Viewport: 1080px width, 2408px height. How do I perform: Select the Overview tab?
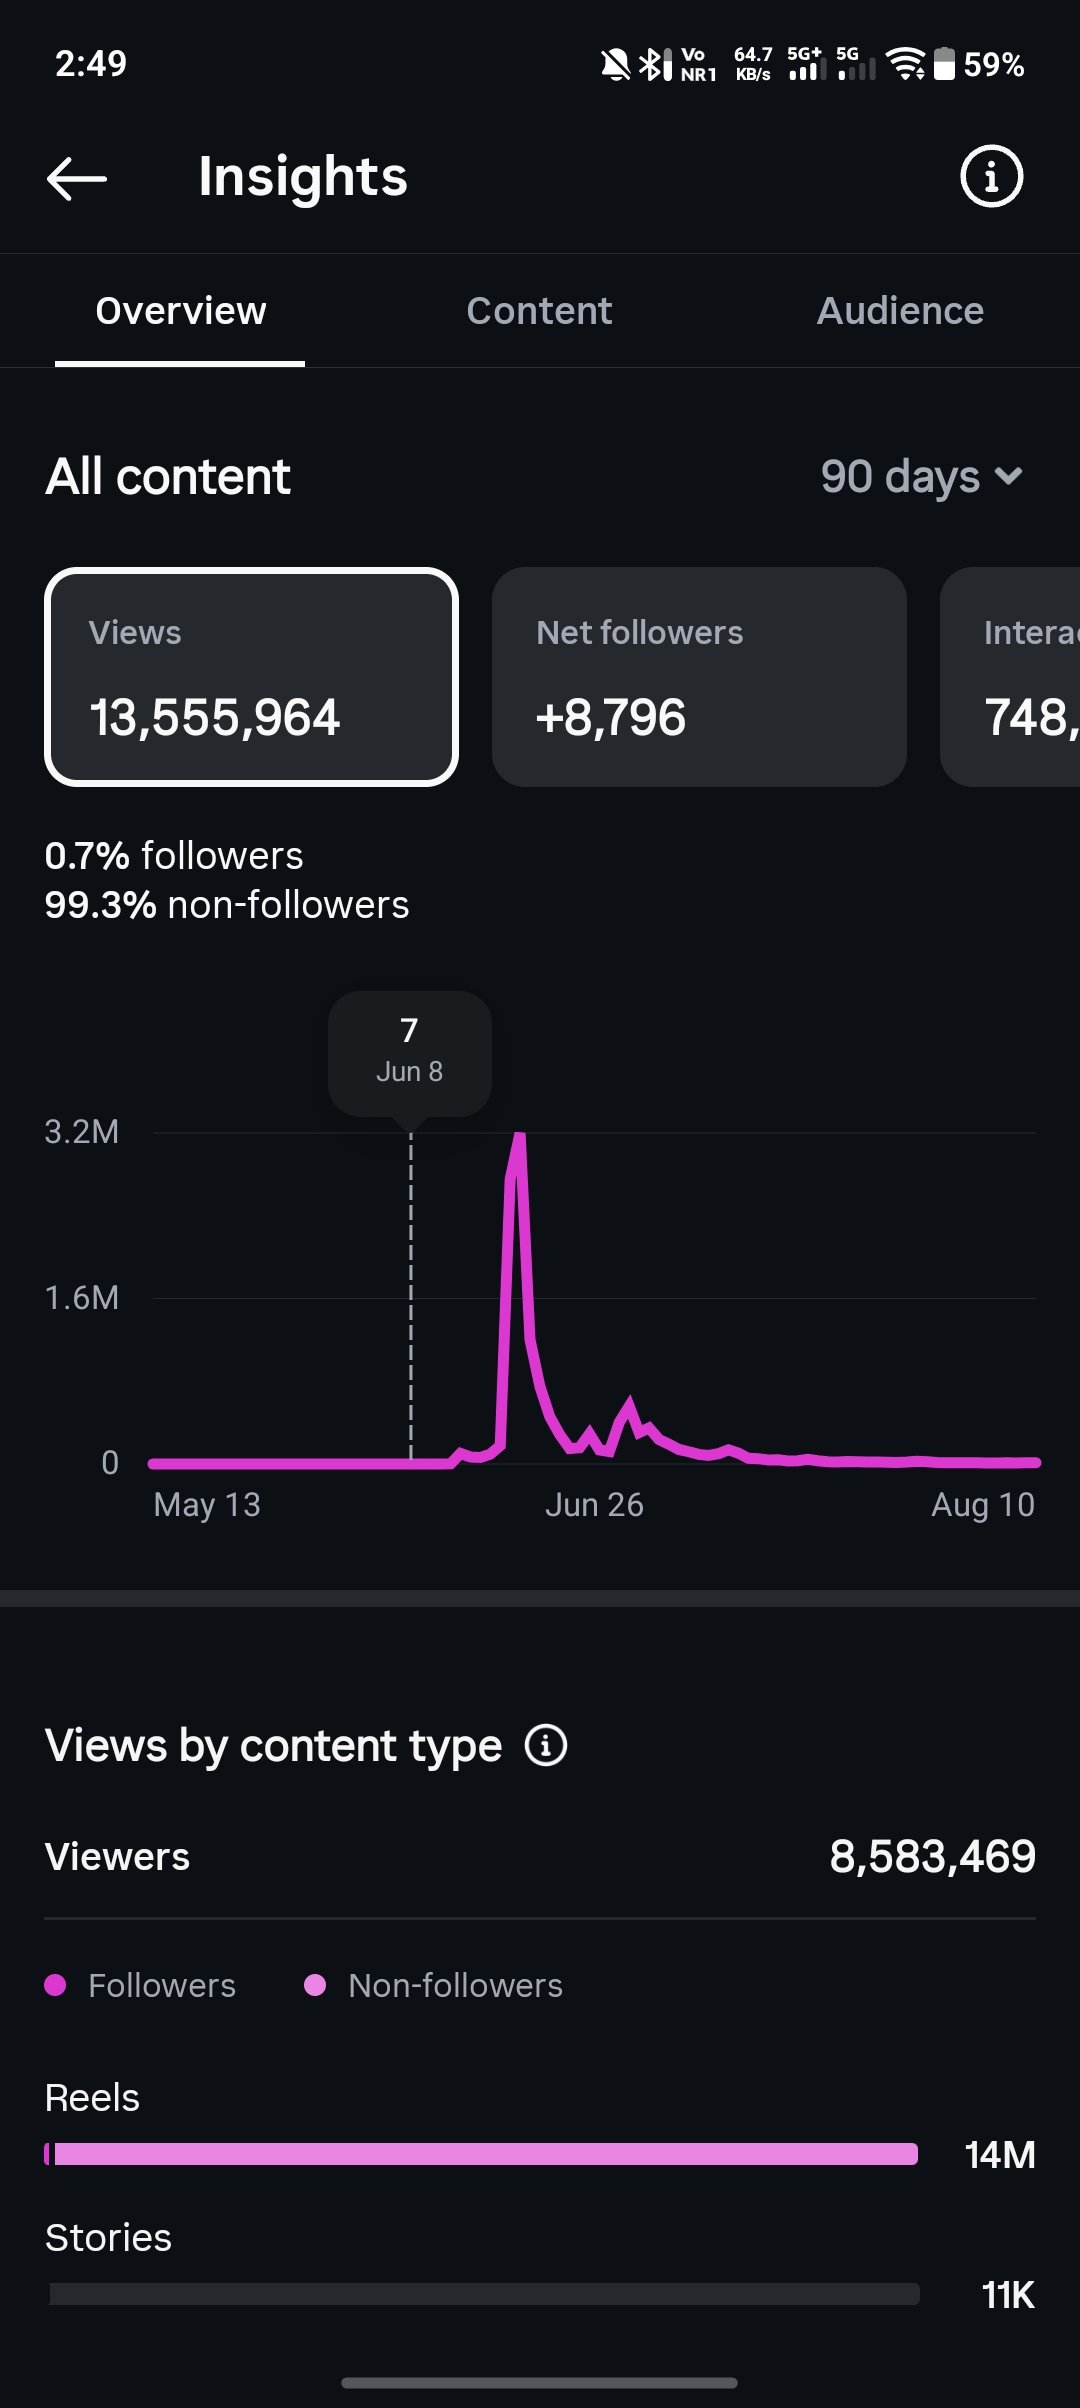[181, 311]
